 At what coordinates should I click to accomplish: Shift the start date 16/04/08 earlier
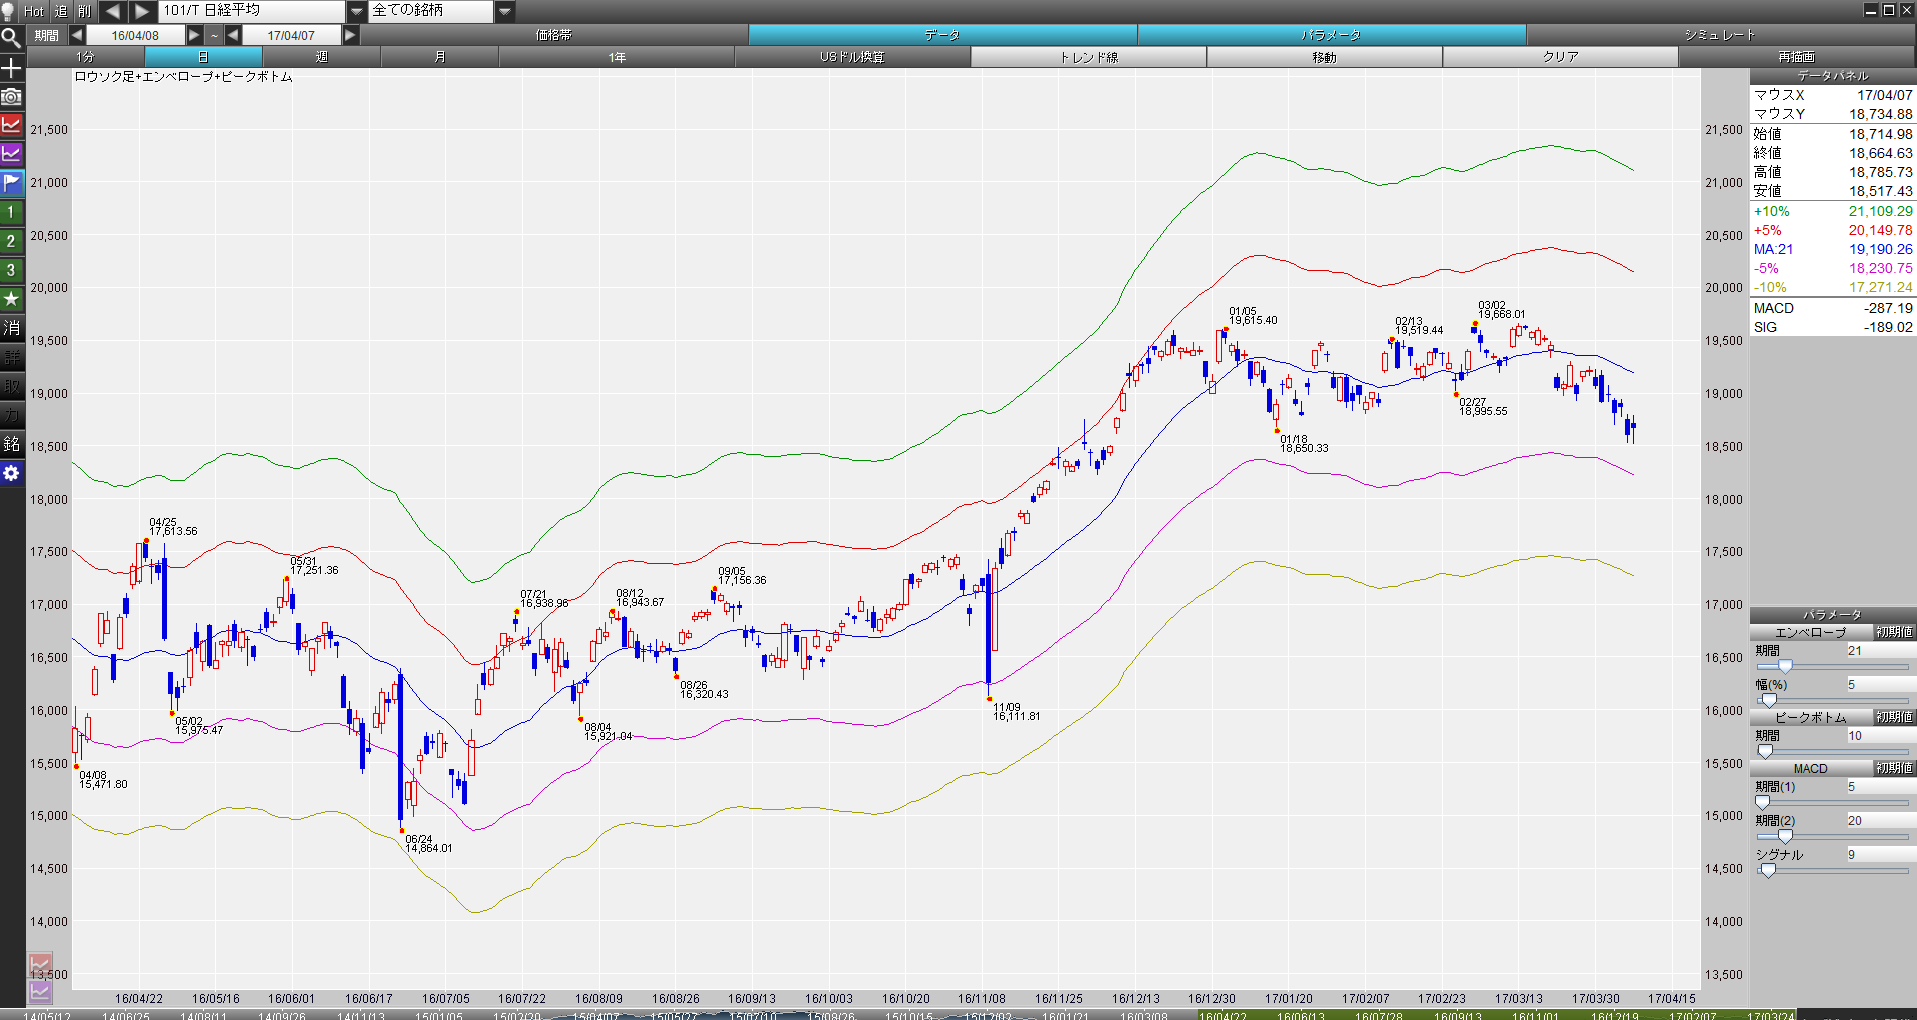pyautogui.click(x=77, y=35)
